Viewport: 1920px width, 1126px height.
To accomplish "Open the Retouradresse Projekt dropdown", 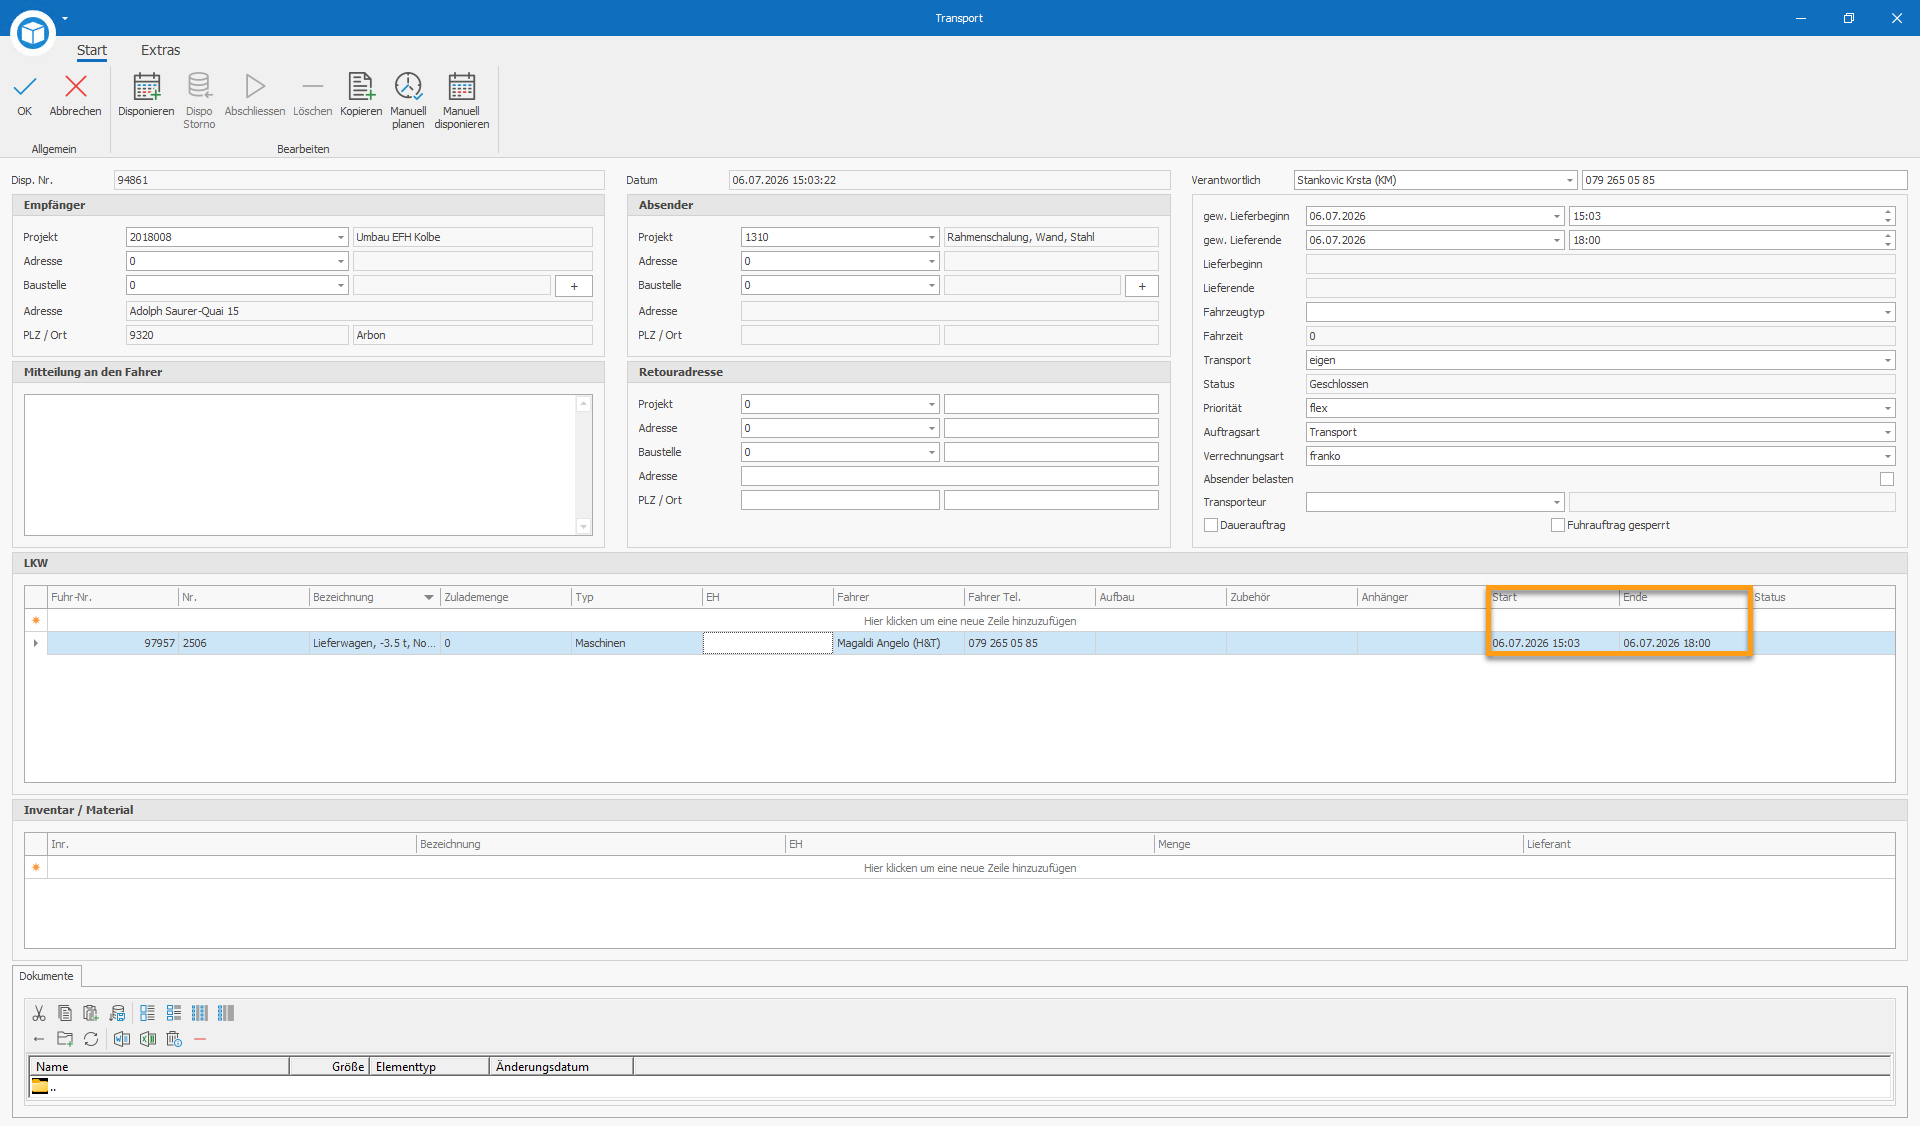I will pos(931,404).
